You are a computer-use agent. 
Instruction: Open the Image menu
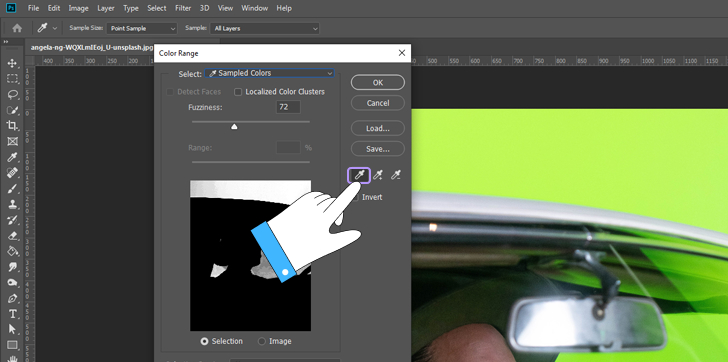click(x=78, y=8)
